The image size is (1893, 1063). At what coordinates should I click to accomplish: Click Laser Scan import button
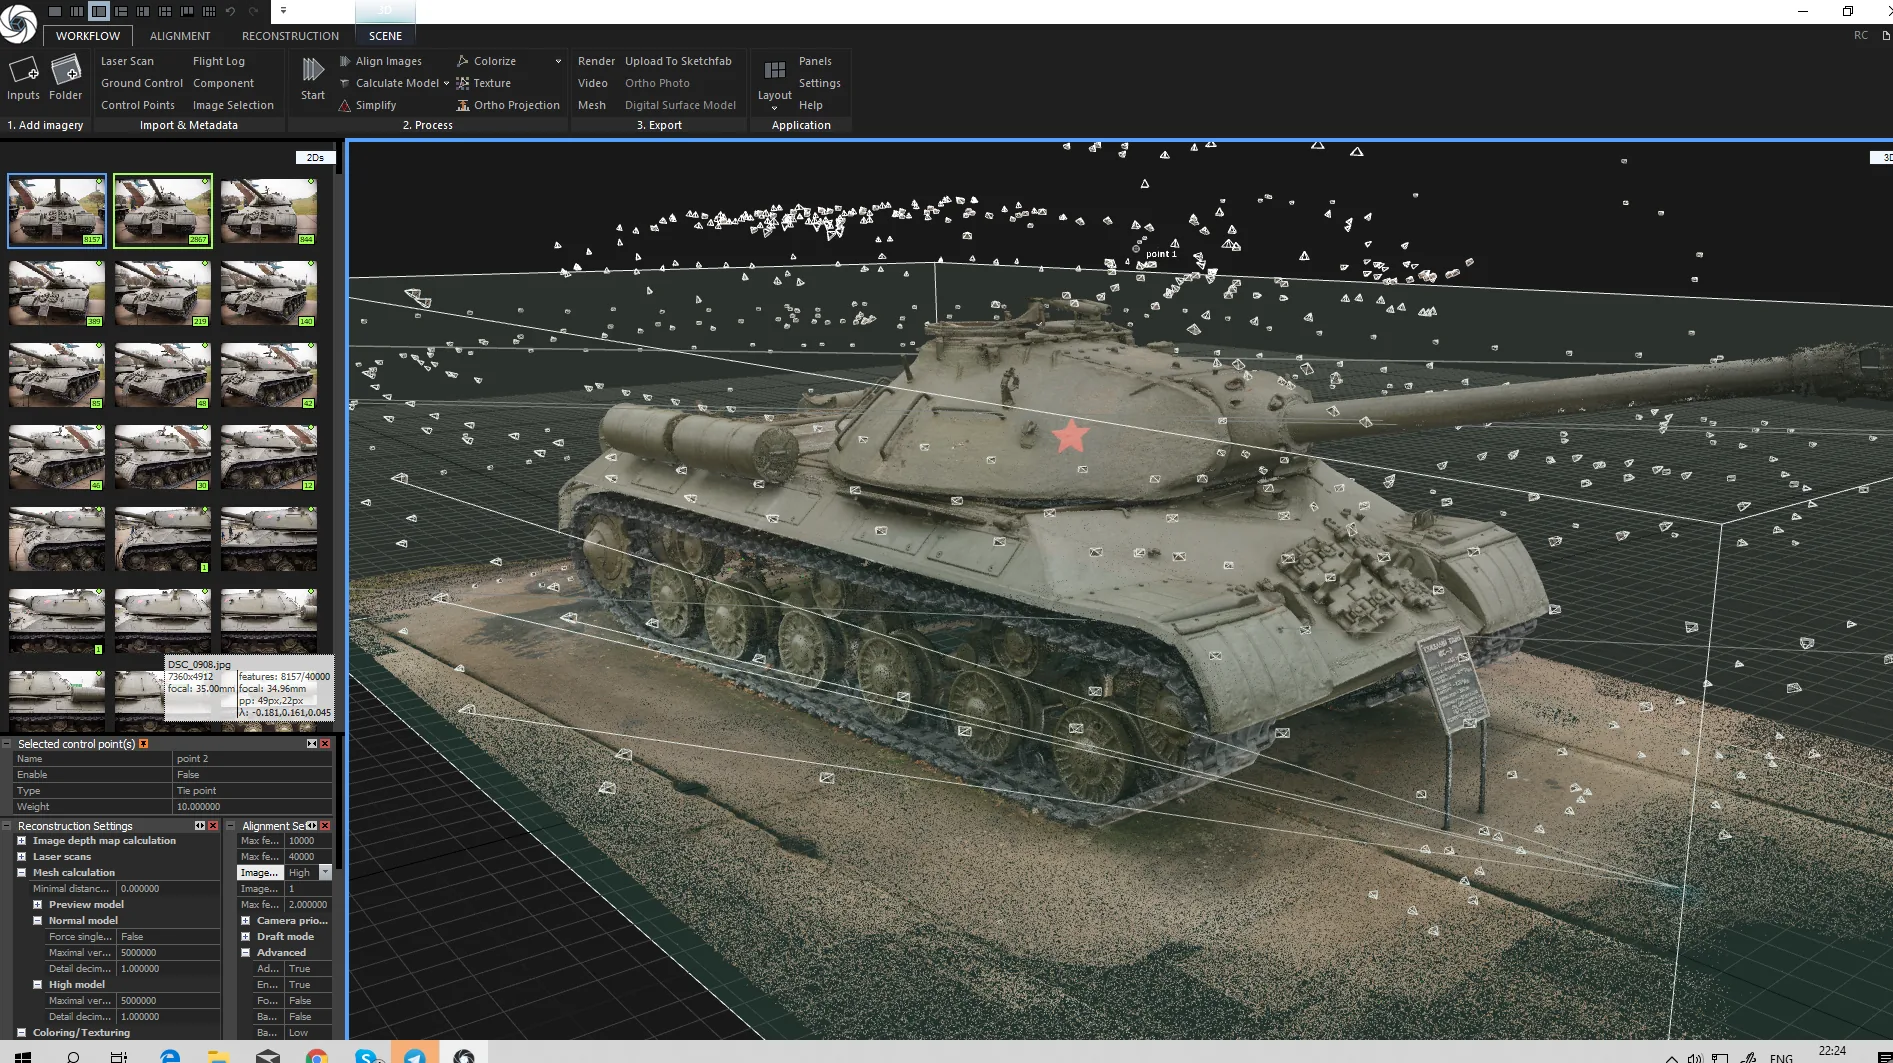tap(127, 61)
